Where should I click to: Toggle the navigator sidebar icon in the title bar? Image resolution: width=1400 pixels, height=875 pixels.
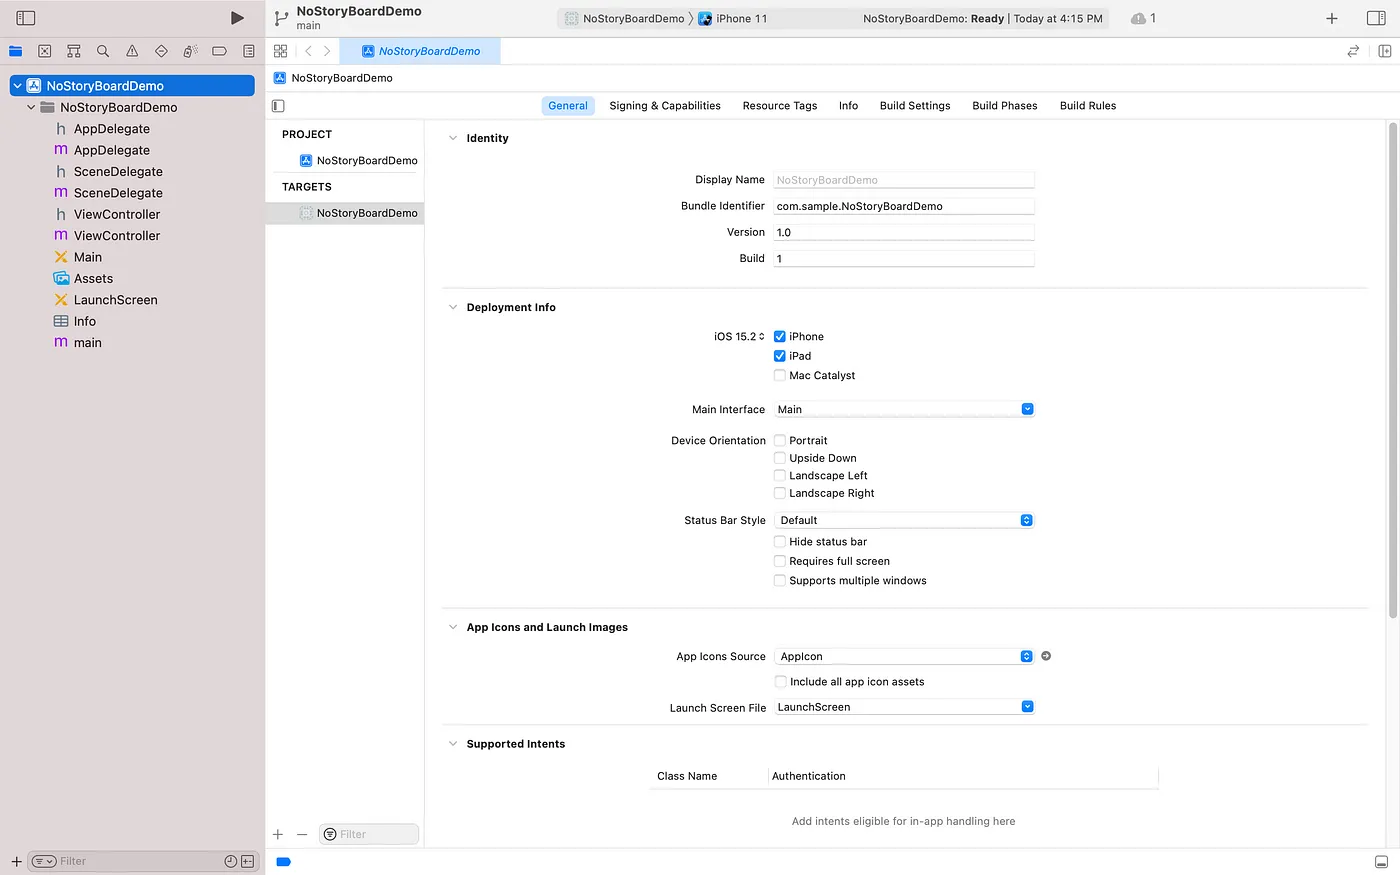point(26,18)
